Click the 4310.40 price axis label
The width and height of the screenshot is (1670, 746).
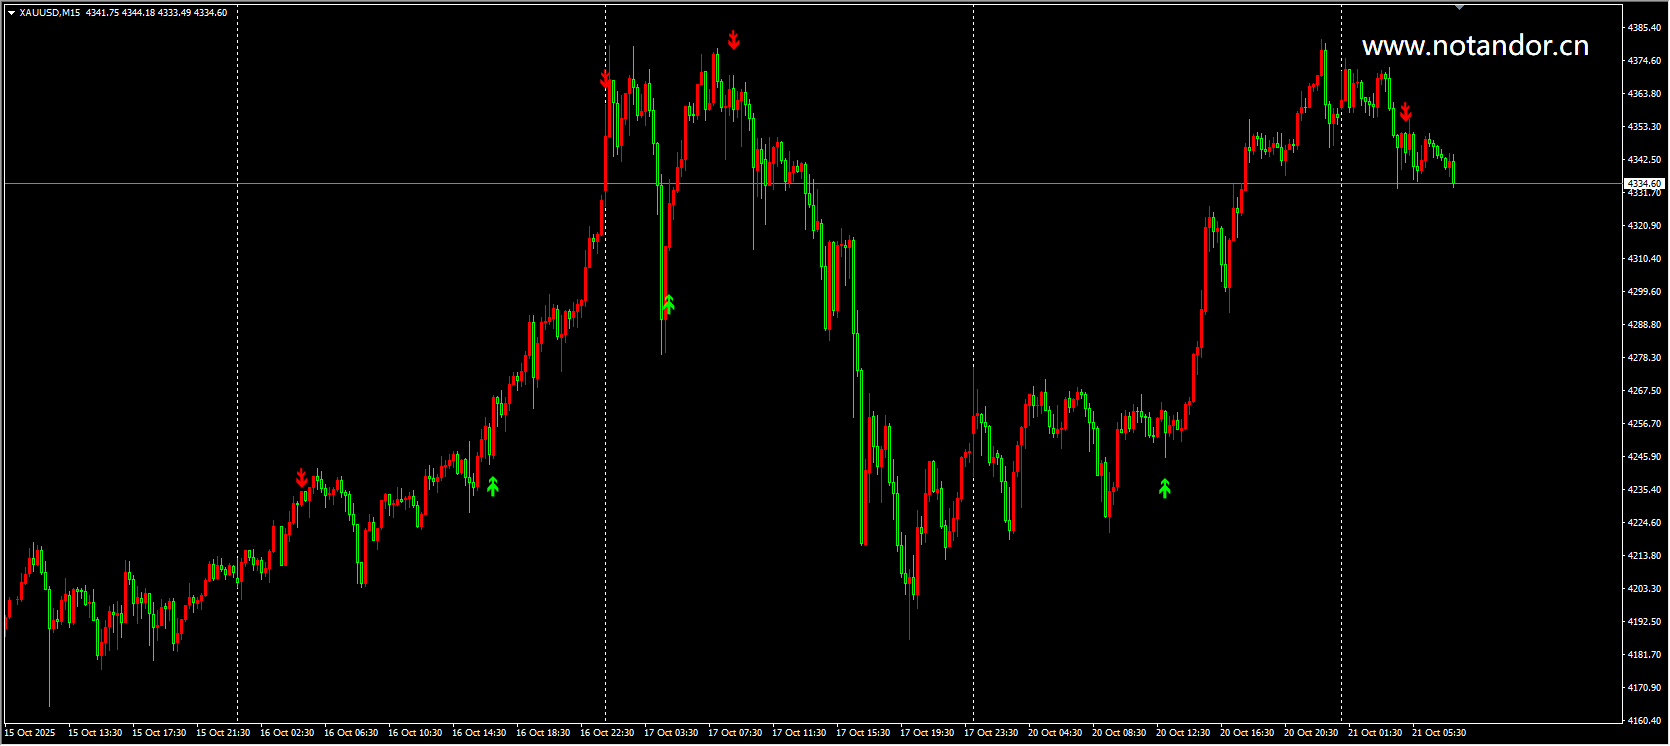coord(1645,259)
